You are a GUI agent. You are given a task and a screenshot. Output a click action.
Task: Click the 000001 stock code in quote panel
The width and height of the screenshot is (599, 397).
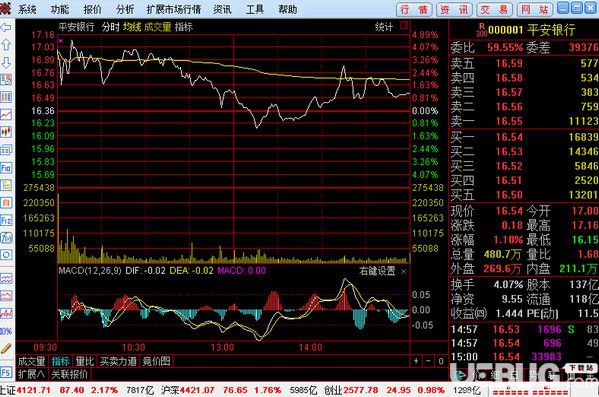click(505, 30)
